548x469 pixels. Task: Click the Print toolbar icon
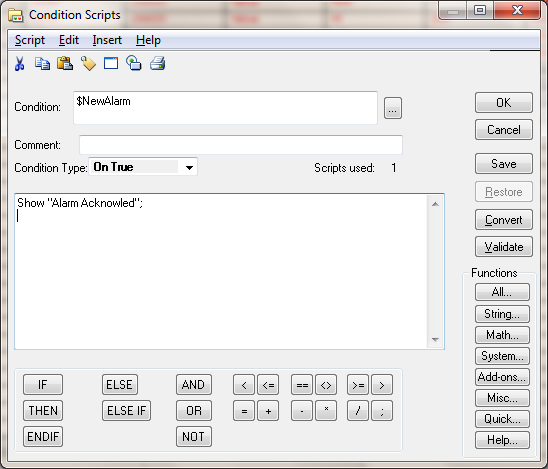click(x=157, y=64)
